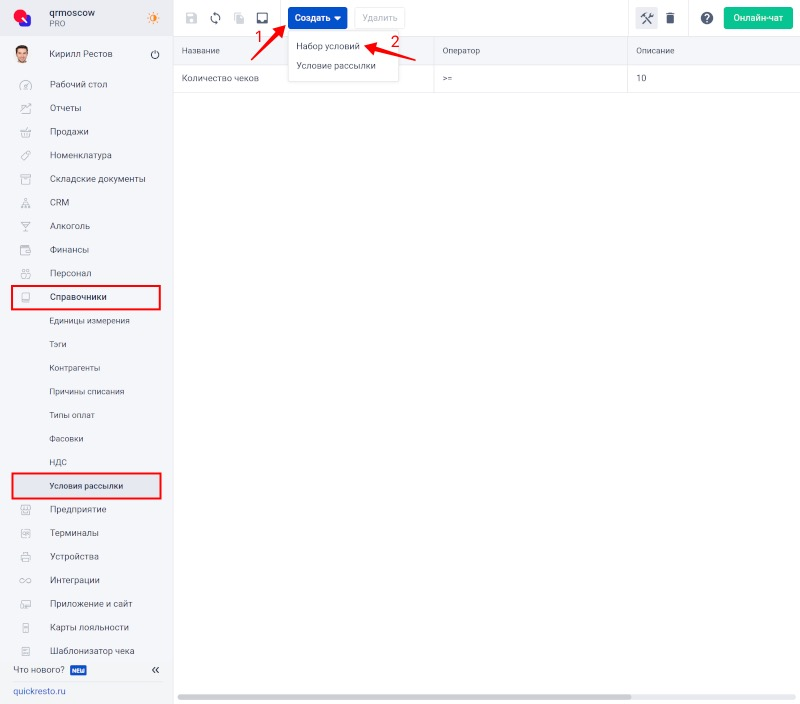The height and width of the screenshot is (704, 800).
Task: Click the Quick Resto logo icon
Action: click(22, 18)
